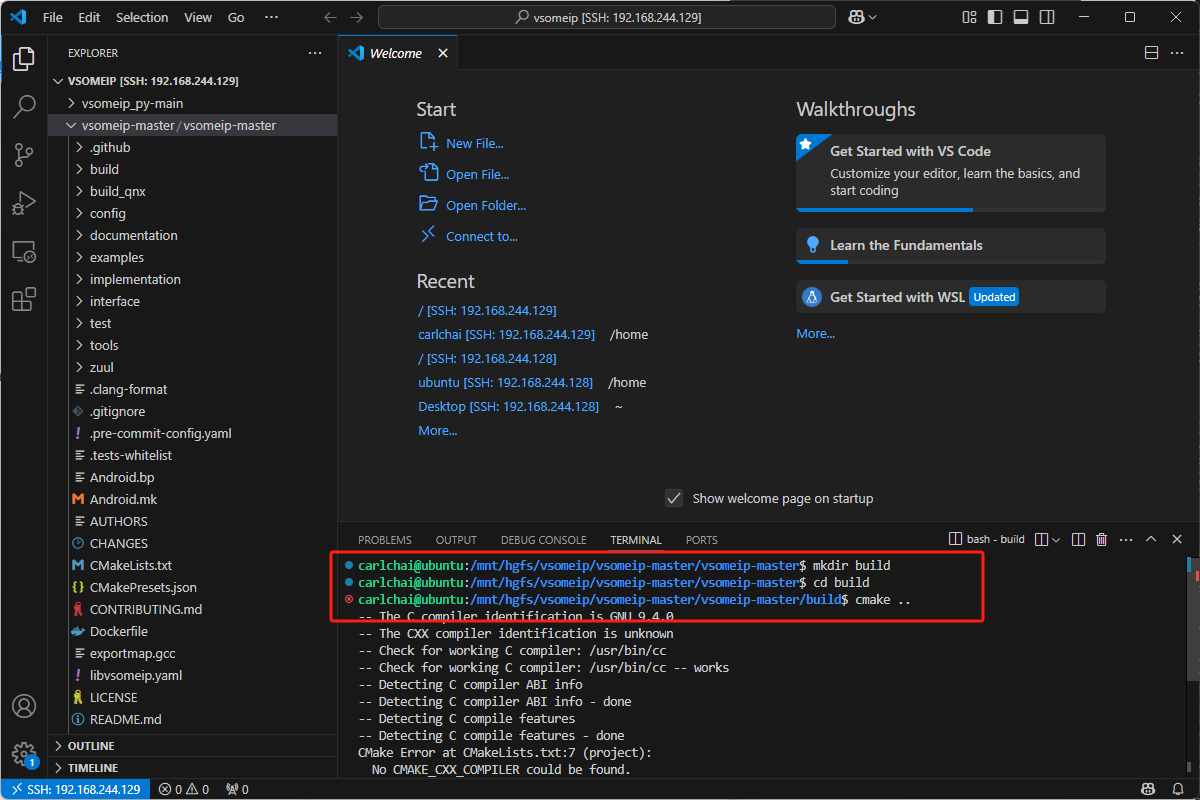
Task: Open terminal panel More Actions ellipsis
Action: (x=1126, y=539)
